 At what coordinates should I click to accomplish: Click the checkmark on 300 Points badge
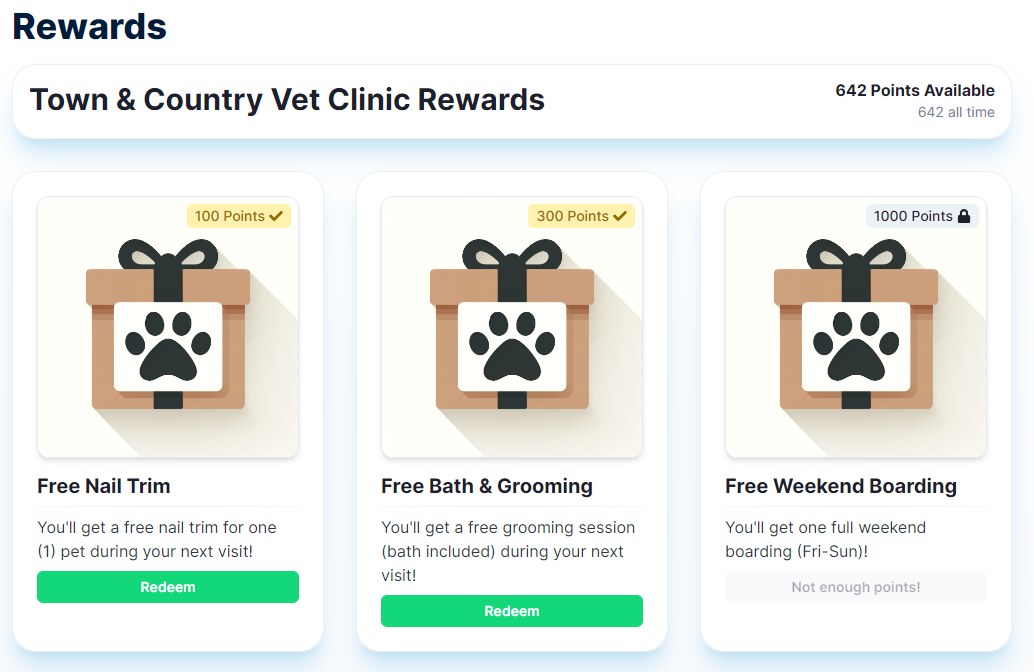(620, 216)
